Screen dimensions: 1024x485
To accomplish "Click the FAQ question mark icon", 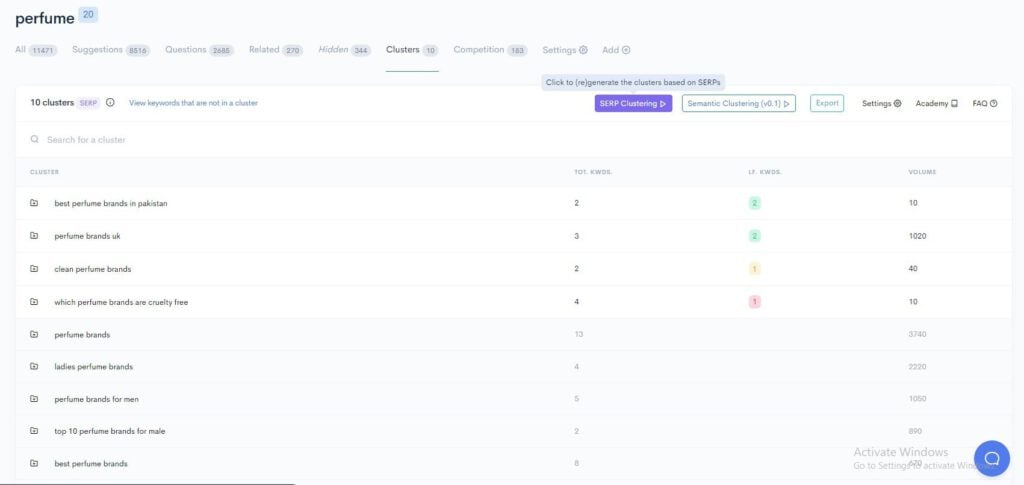I will (x=993, y=103).
